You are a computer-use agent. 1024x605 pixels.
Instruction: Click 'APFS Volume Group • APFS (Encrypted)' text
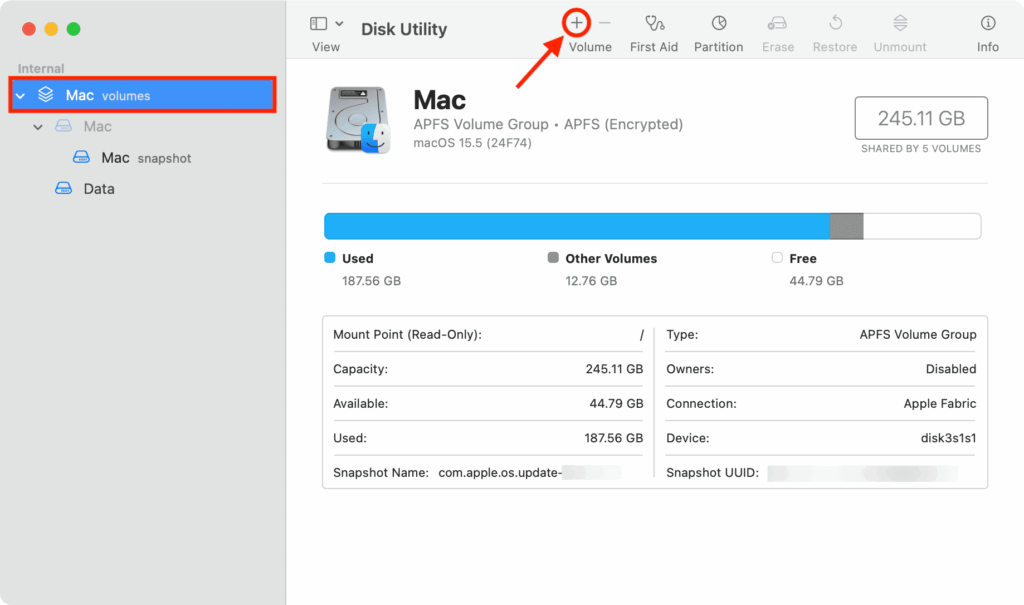[548, 124]
